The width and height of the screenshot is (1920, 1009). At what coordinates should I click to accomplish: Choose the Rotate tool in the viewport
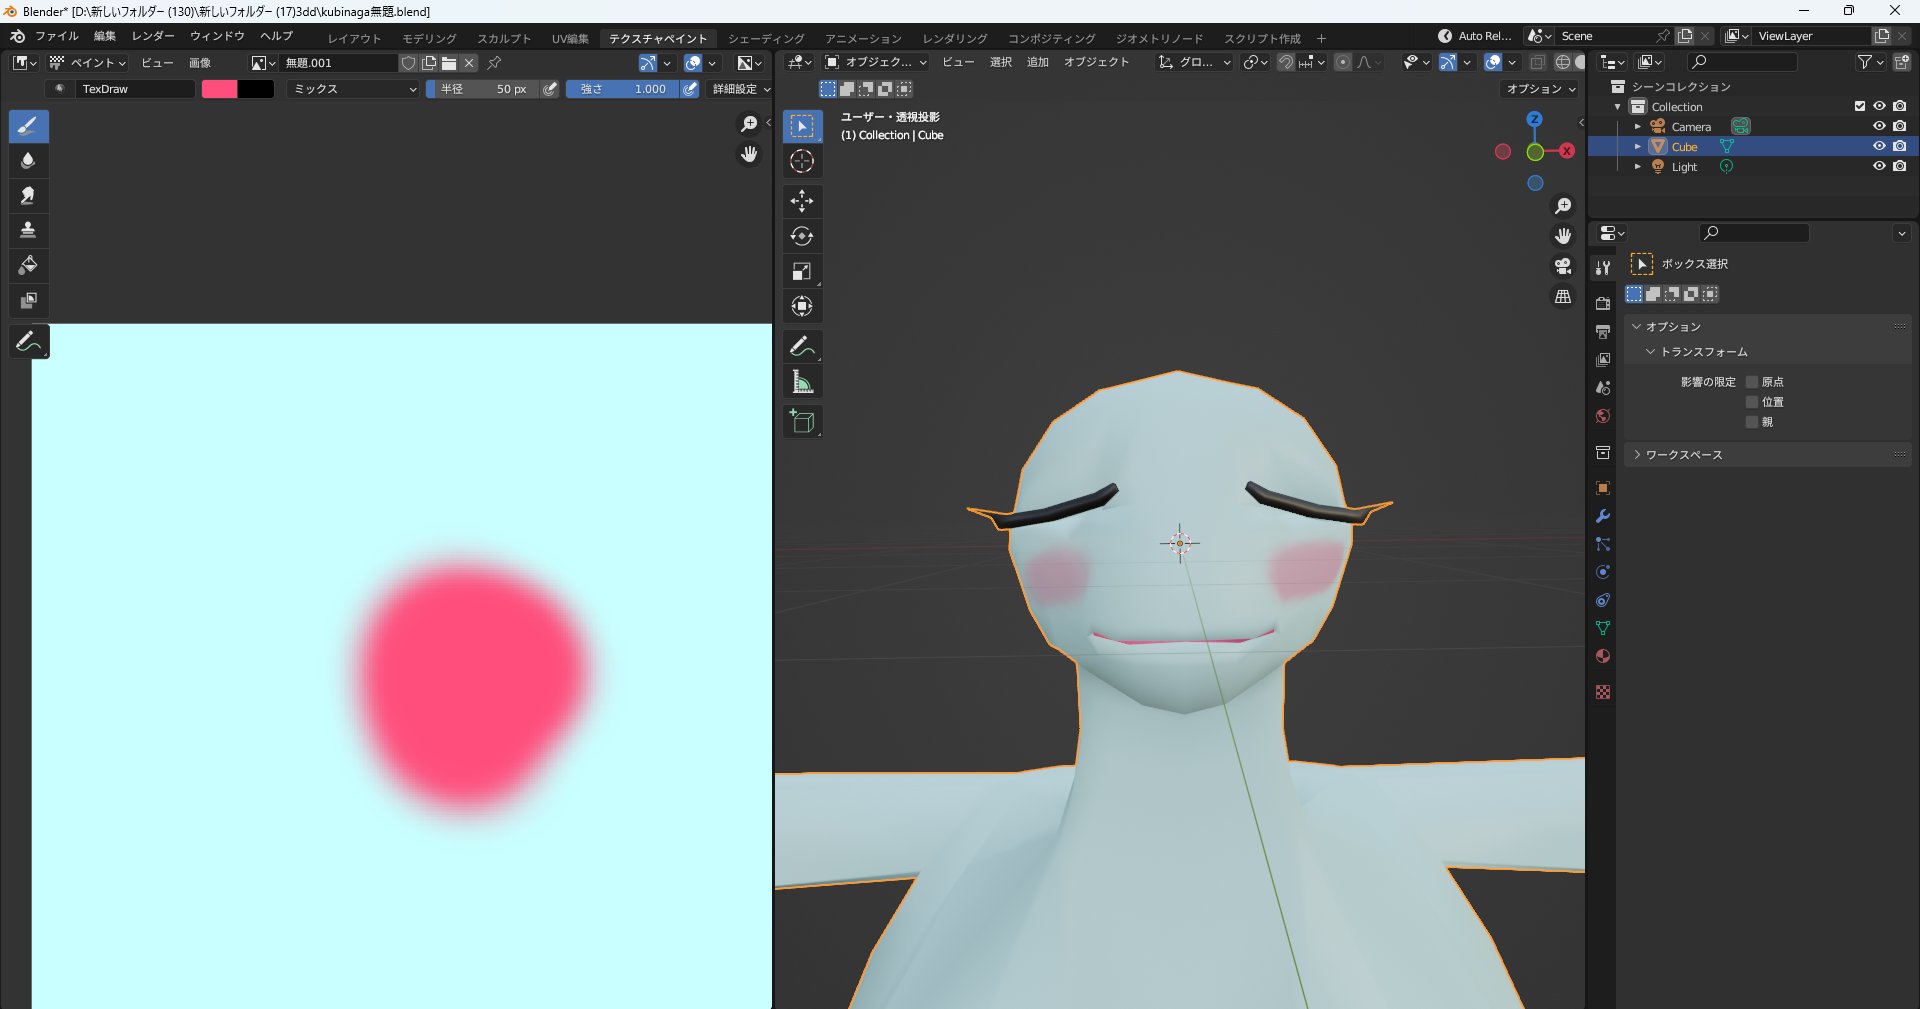(x=802, y=236)
